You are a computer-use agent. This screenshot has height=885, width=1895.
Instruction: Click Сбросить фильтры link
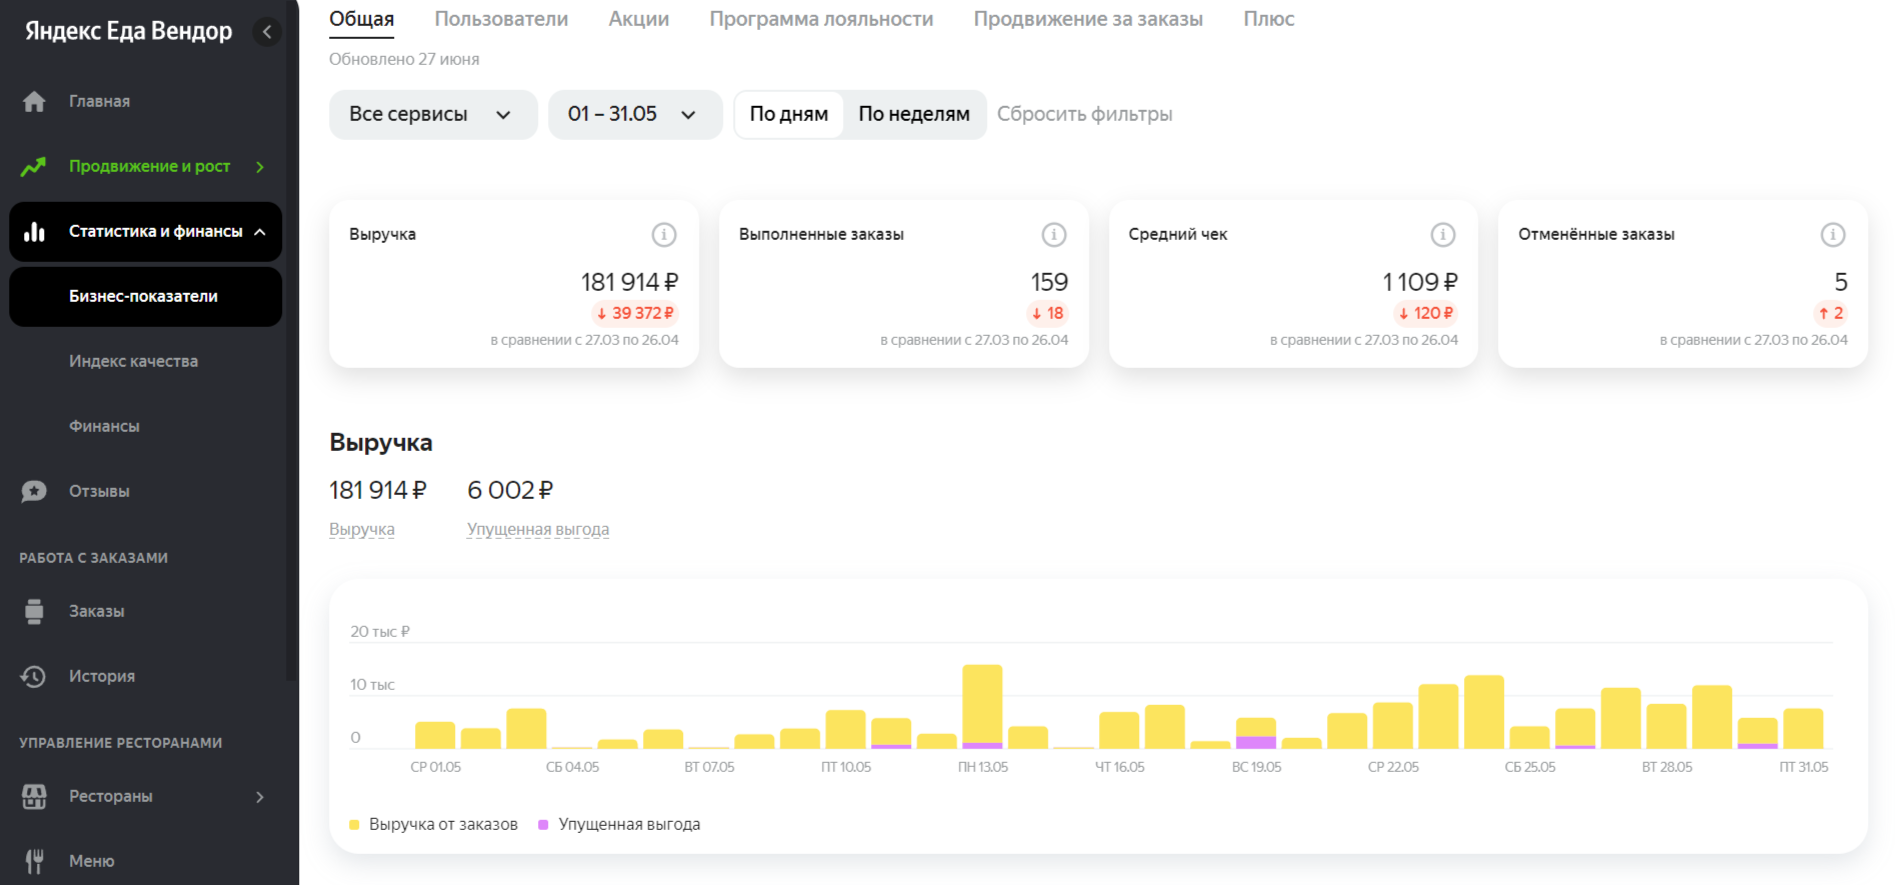1084,114
